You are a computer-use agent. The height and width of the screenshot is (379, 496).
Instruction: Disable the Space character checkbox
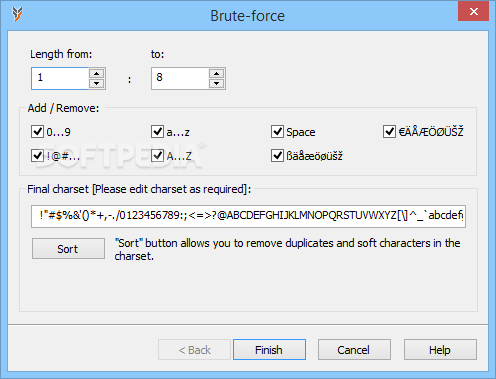point(277,132)
